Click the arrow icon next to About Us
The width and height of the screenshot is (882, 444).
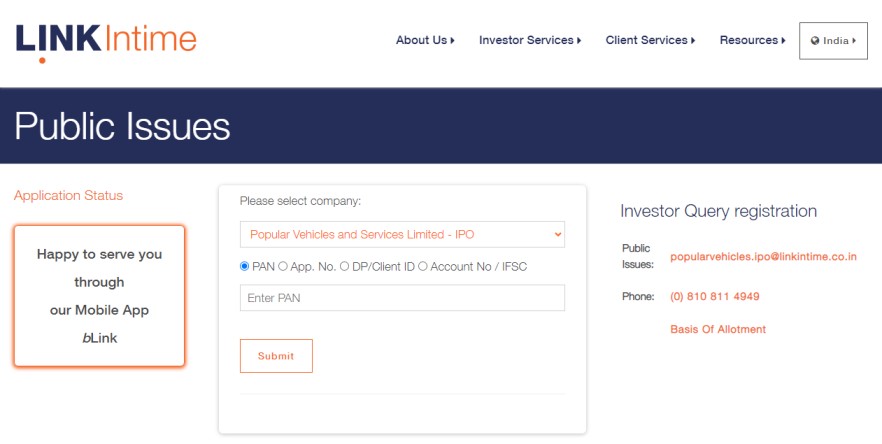452,41
